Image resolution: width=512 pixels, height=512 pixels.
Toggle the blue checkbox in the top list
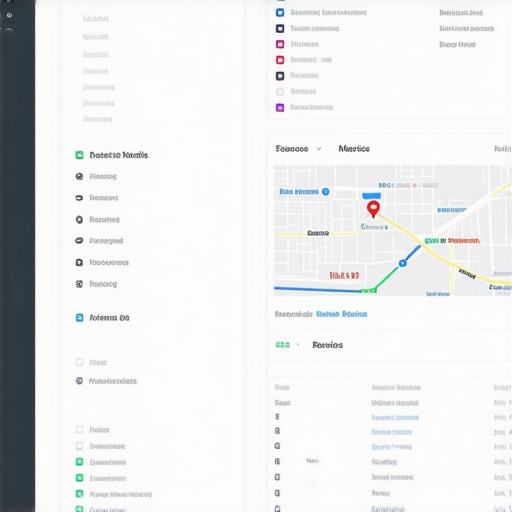[x=280, y=13]
